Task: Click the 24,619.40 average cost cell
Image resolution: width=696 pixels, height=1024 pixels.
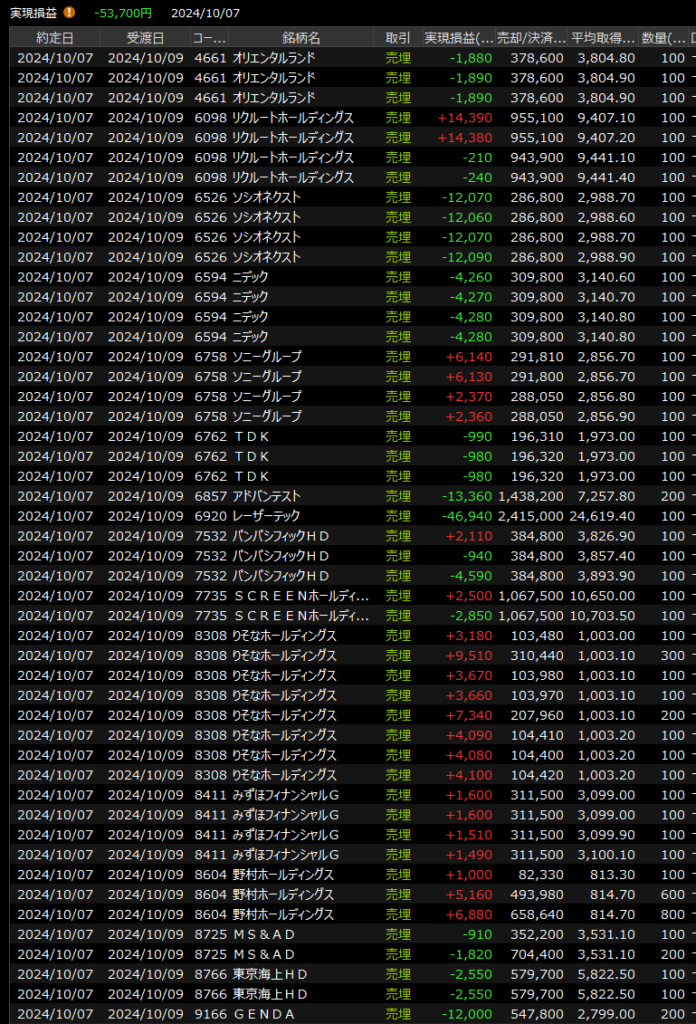Action: coord(603,516)
